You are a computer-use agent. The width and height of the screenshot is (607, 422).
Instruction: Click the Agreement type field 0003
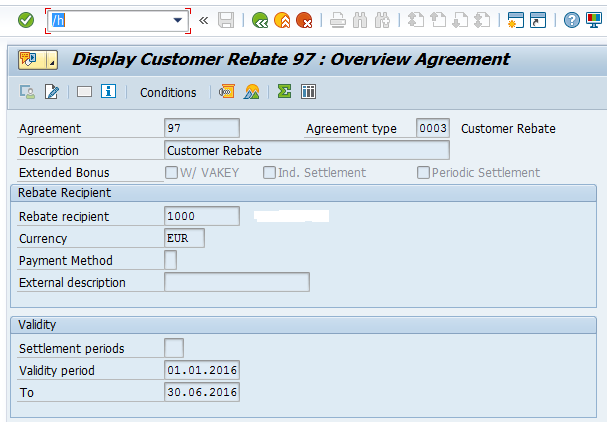pos(433,128)
